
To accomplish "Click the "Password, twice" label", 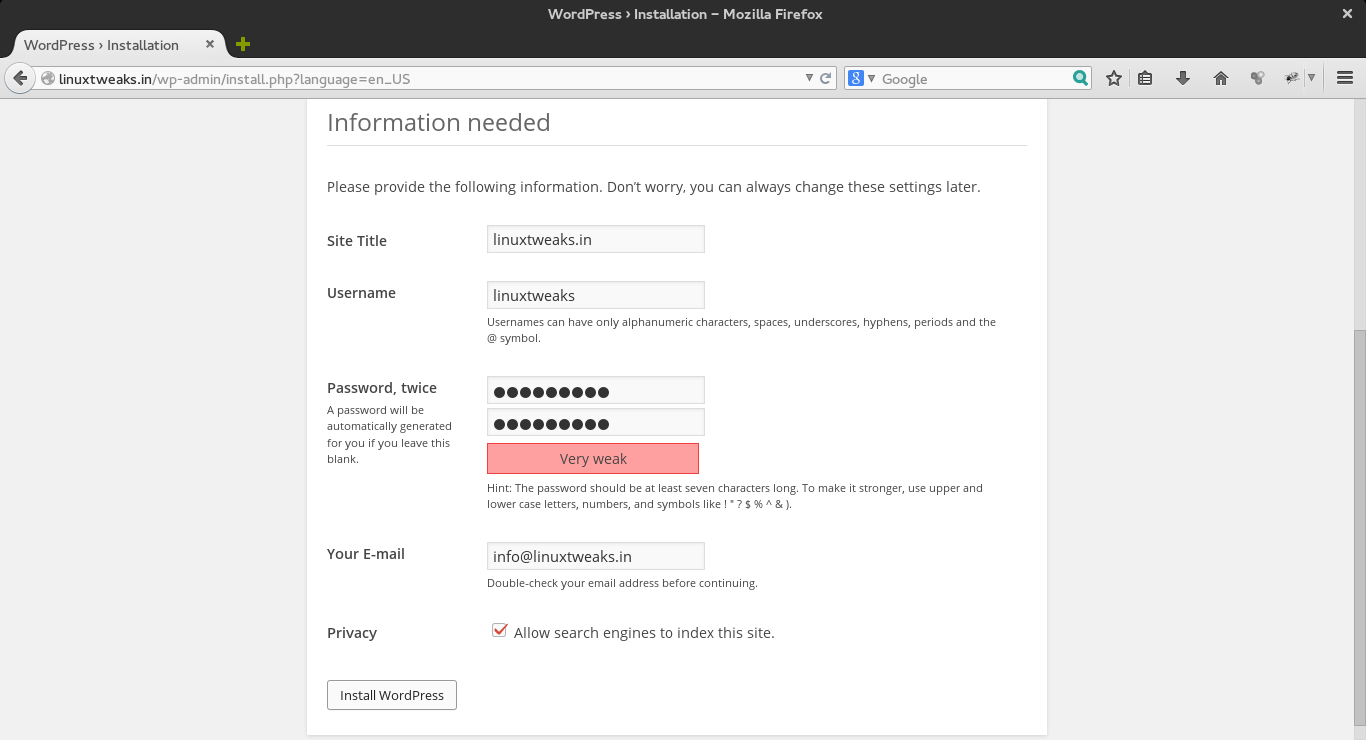I will (382, 388).
